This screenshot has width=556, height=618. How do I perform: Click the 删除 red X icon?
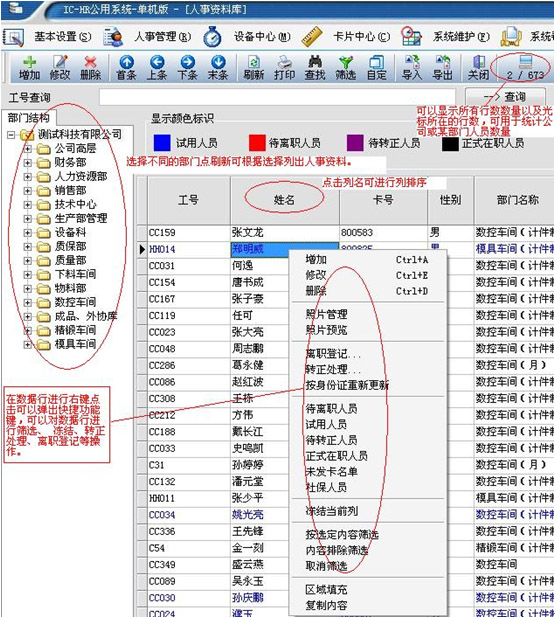pos(91,62)
